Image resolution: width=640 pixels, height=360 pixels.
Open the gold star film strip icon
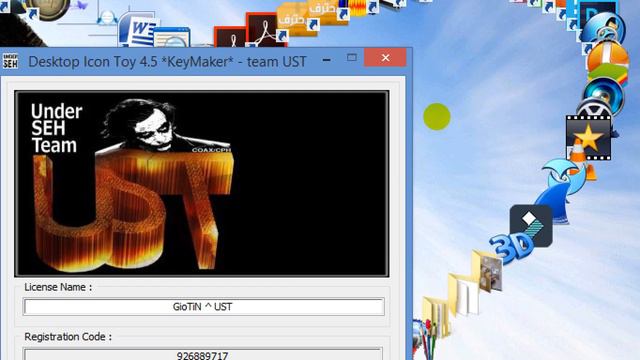pyautogui.click(x=588, y=138)
